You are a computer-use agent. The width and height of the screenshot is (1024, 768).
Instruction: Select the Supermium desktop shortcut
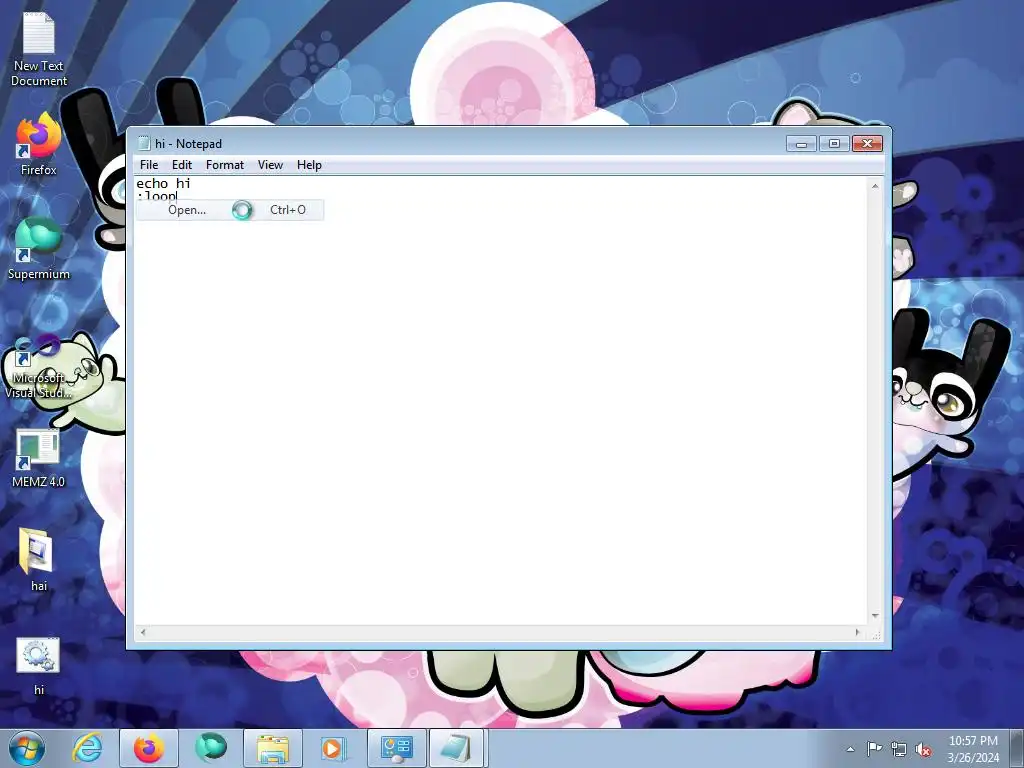point(39,249)
